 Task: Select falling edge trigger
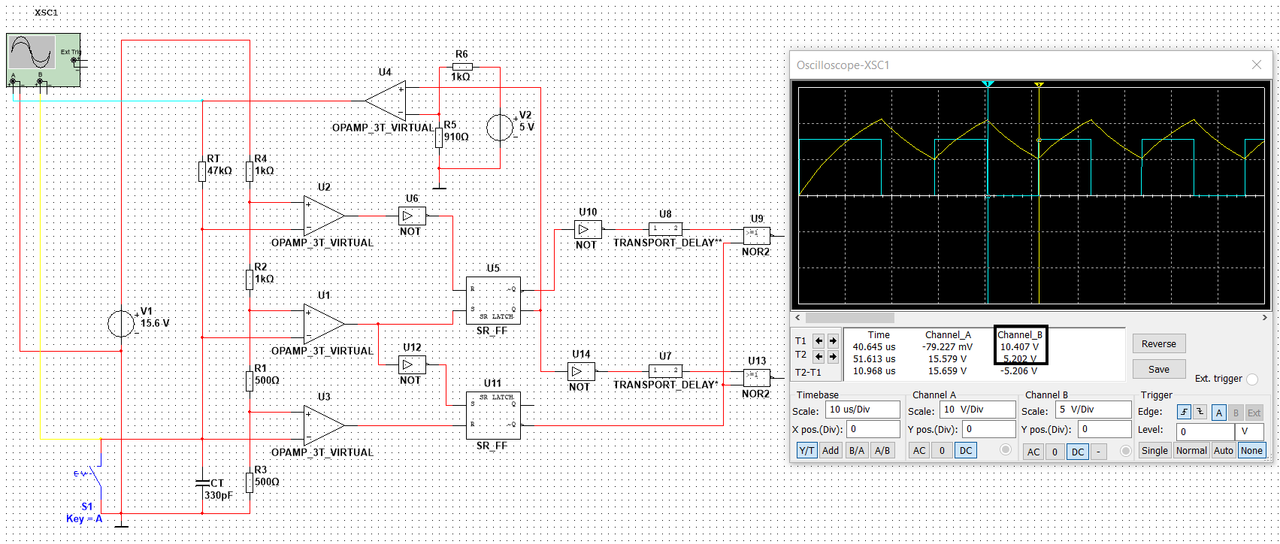coord(1200,412)
